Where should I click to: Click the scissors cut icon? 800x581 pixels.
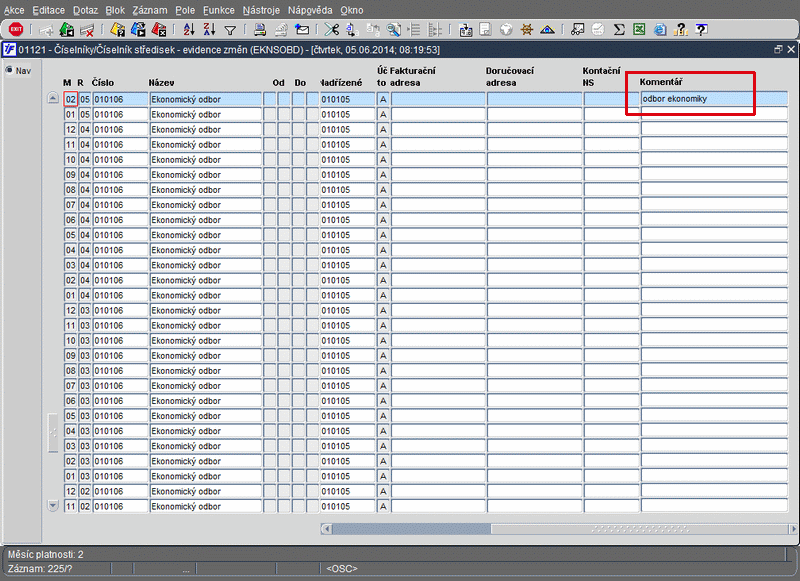click(x=332, y=30)
